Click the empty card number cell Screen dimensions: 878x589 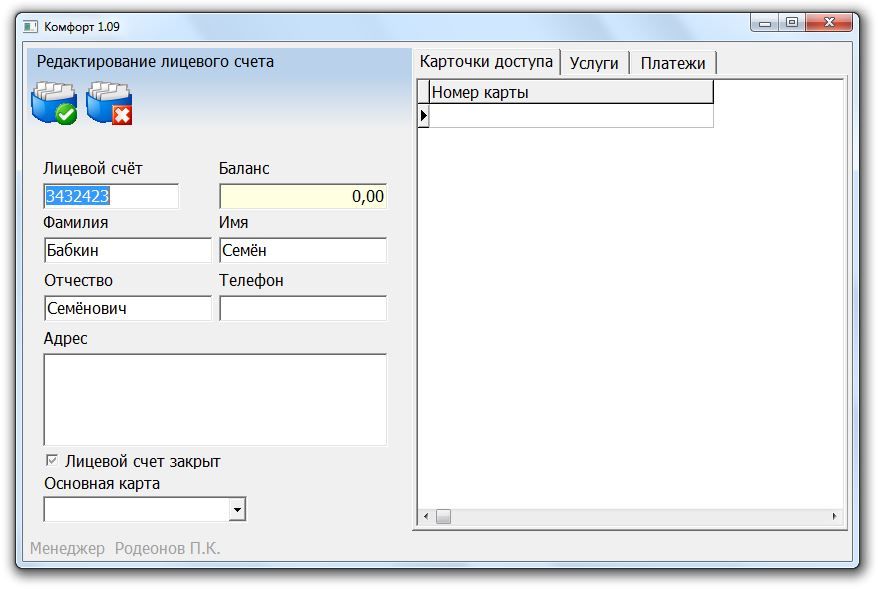coord(571,116)
